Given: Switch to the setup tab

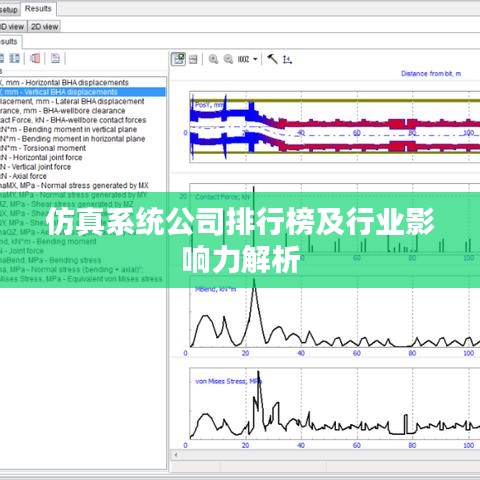Looking at the screenshot, I should point(8,10).
